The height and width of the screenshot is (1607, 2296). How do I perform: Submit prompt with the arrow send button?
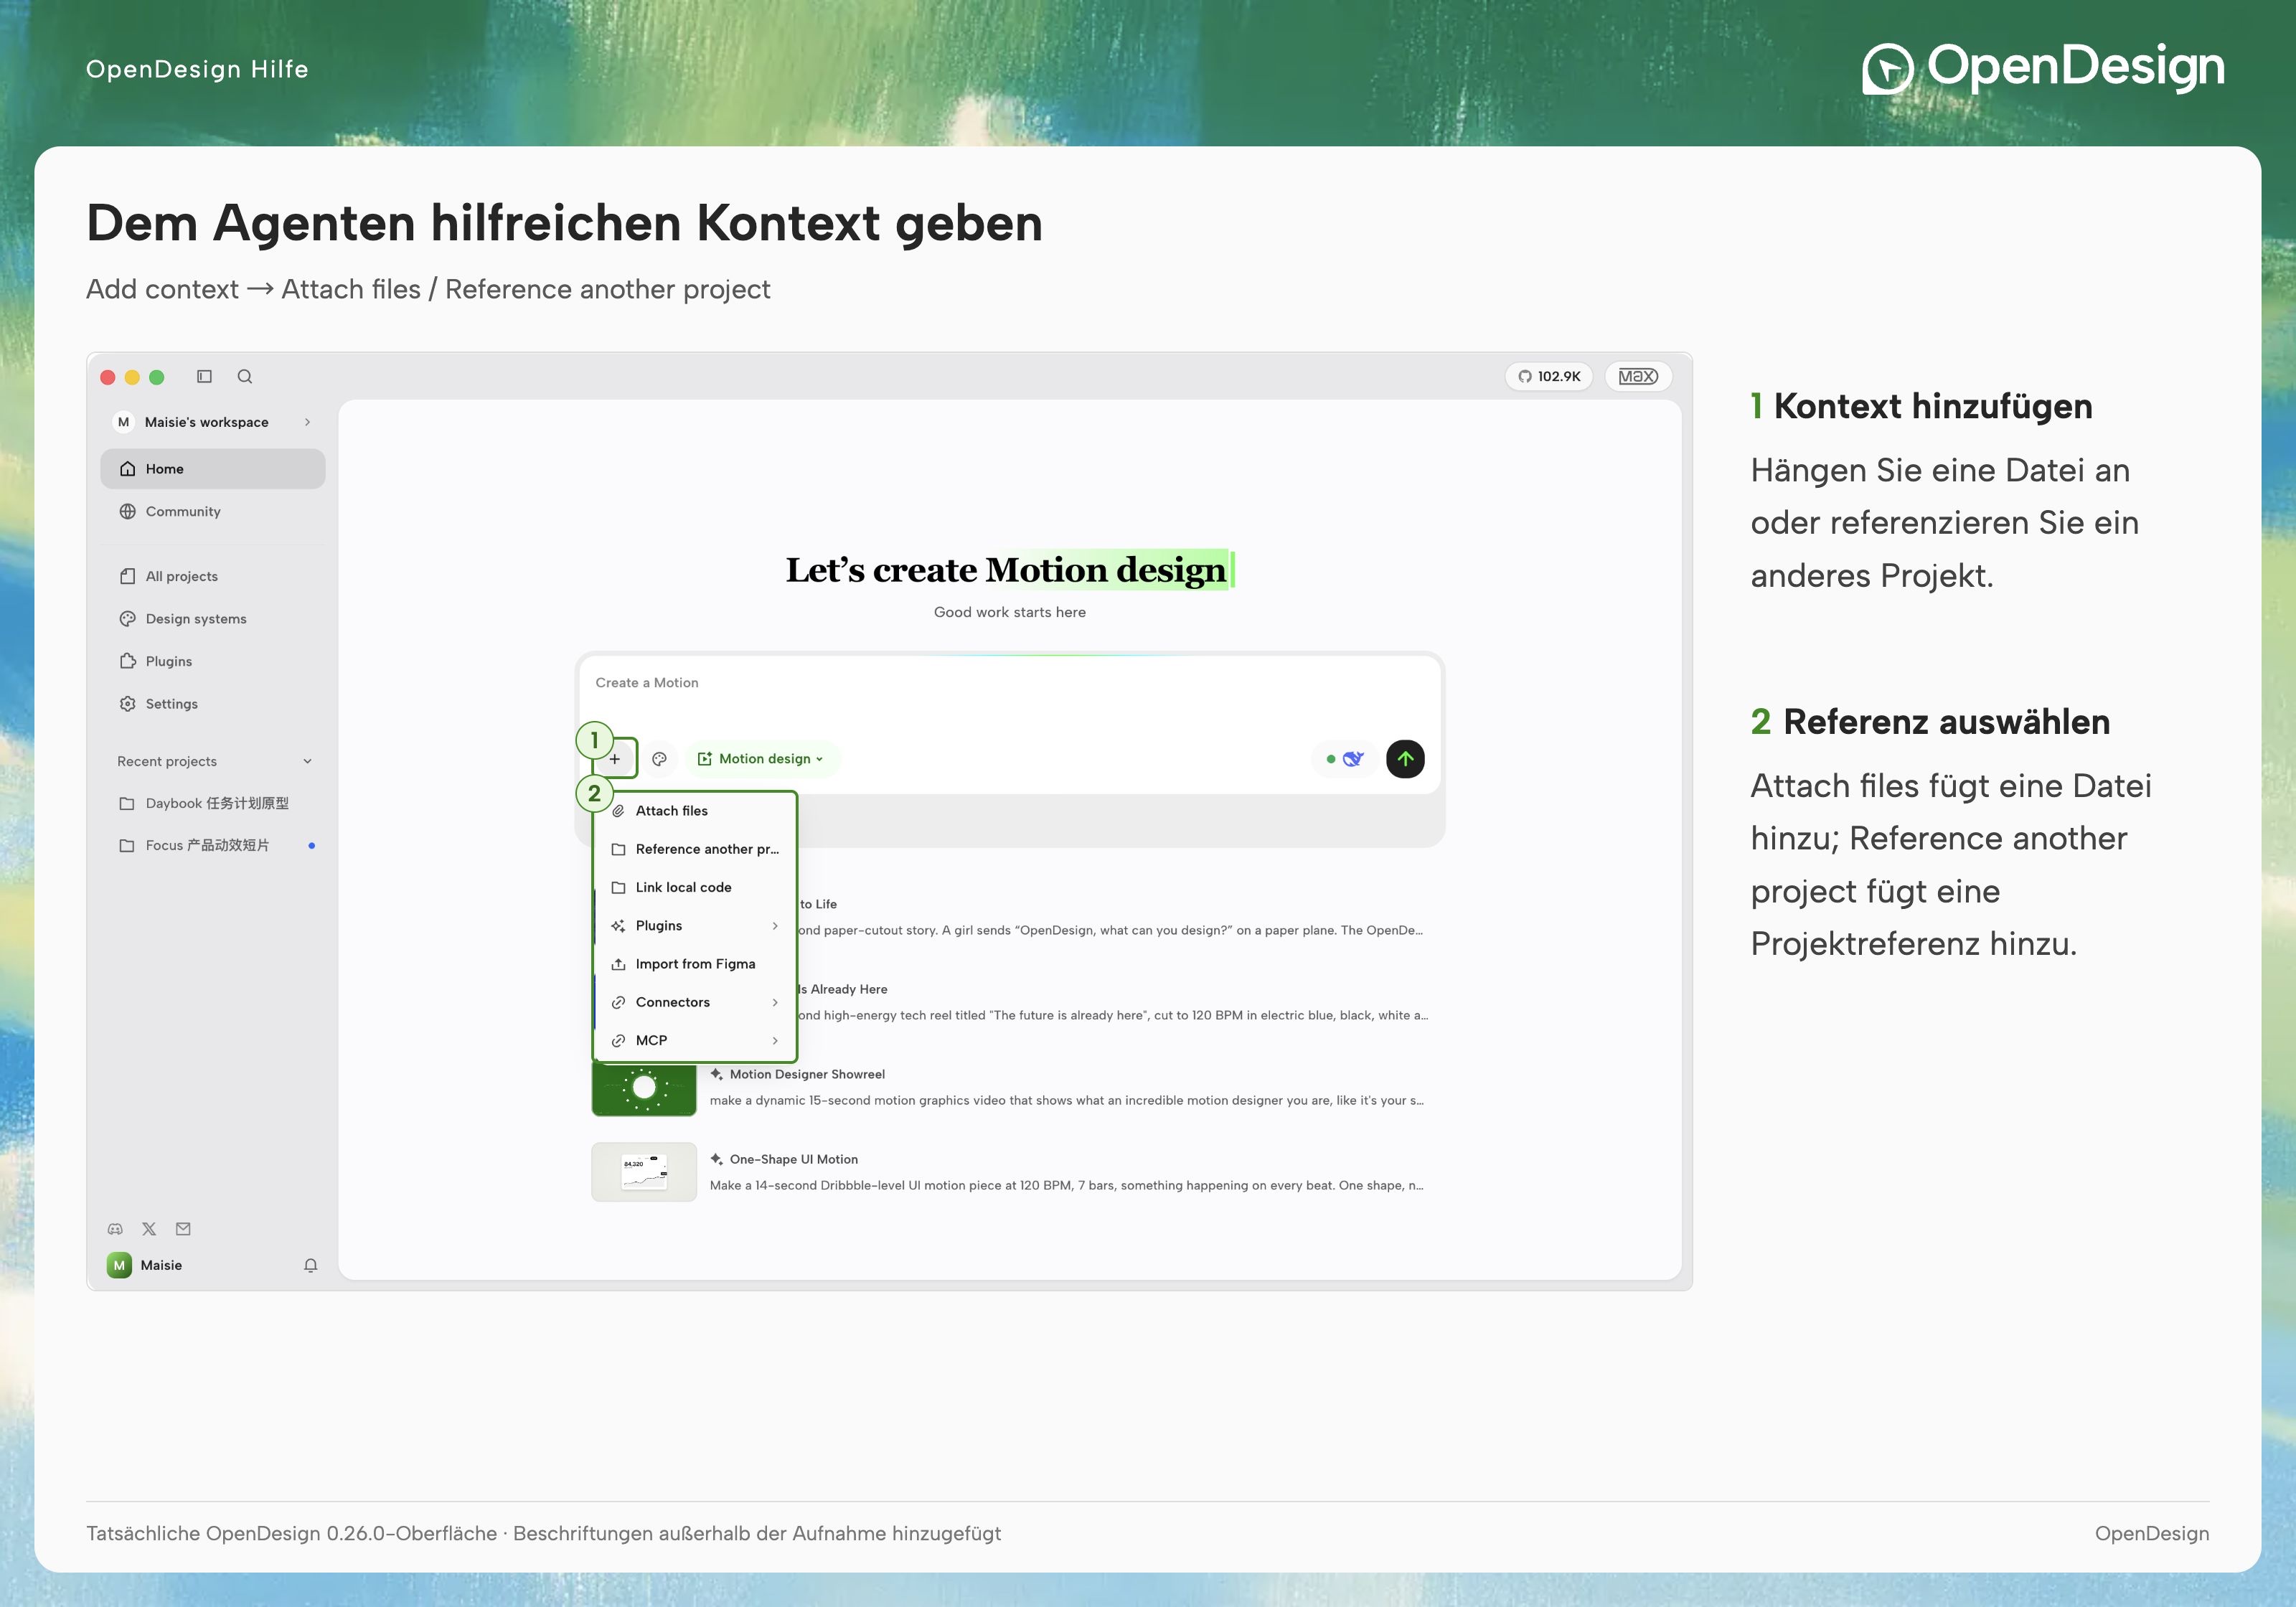[1405, 759]
